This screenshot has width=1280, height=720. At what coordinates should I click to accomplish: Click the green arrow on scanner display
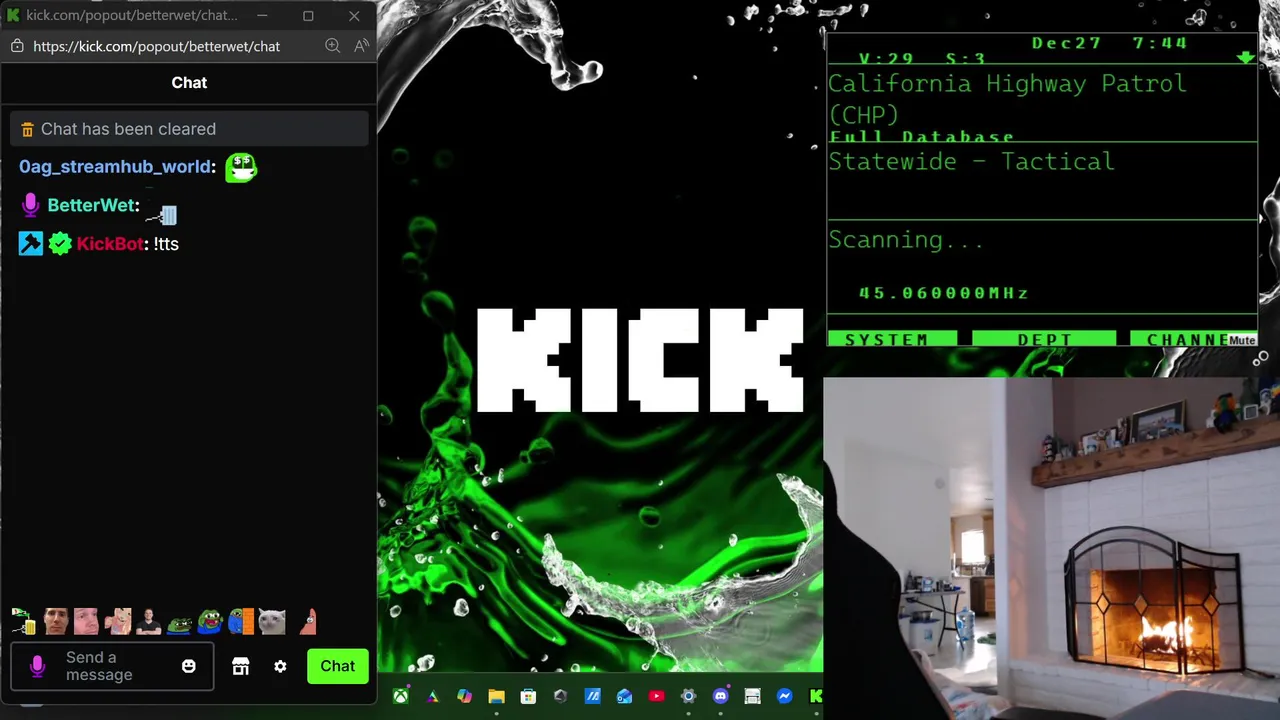(1245, 58)
